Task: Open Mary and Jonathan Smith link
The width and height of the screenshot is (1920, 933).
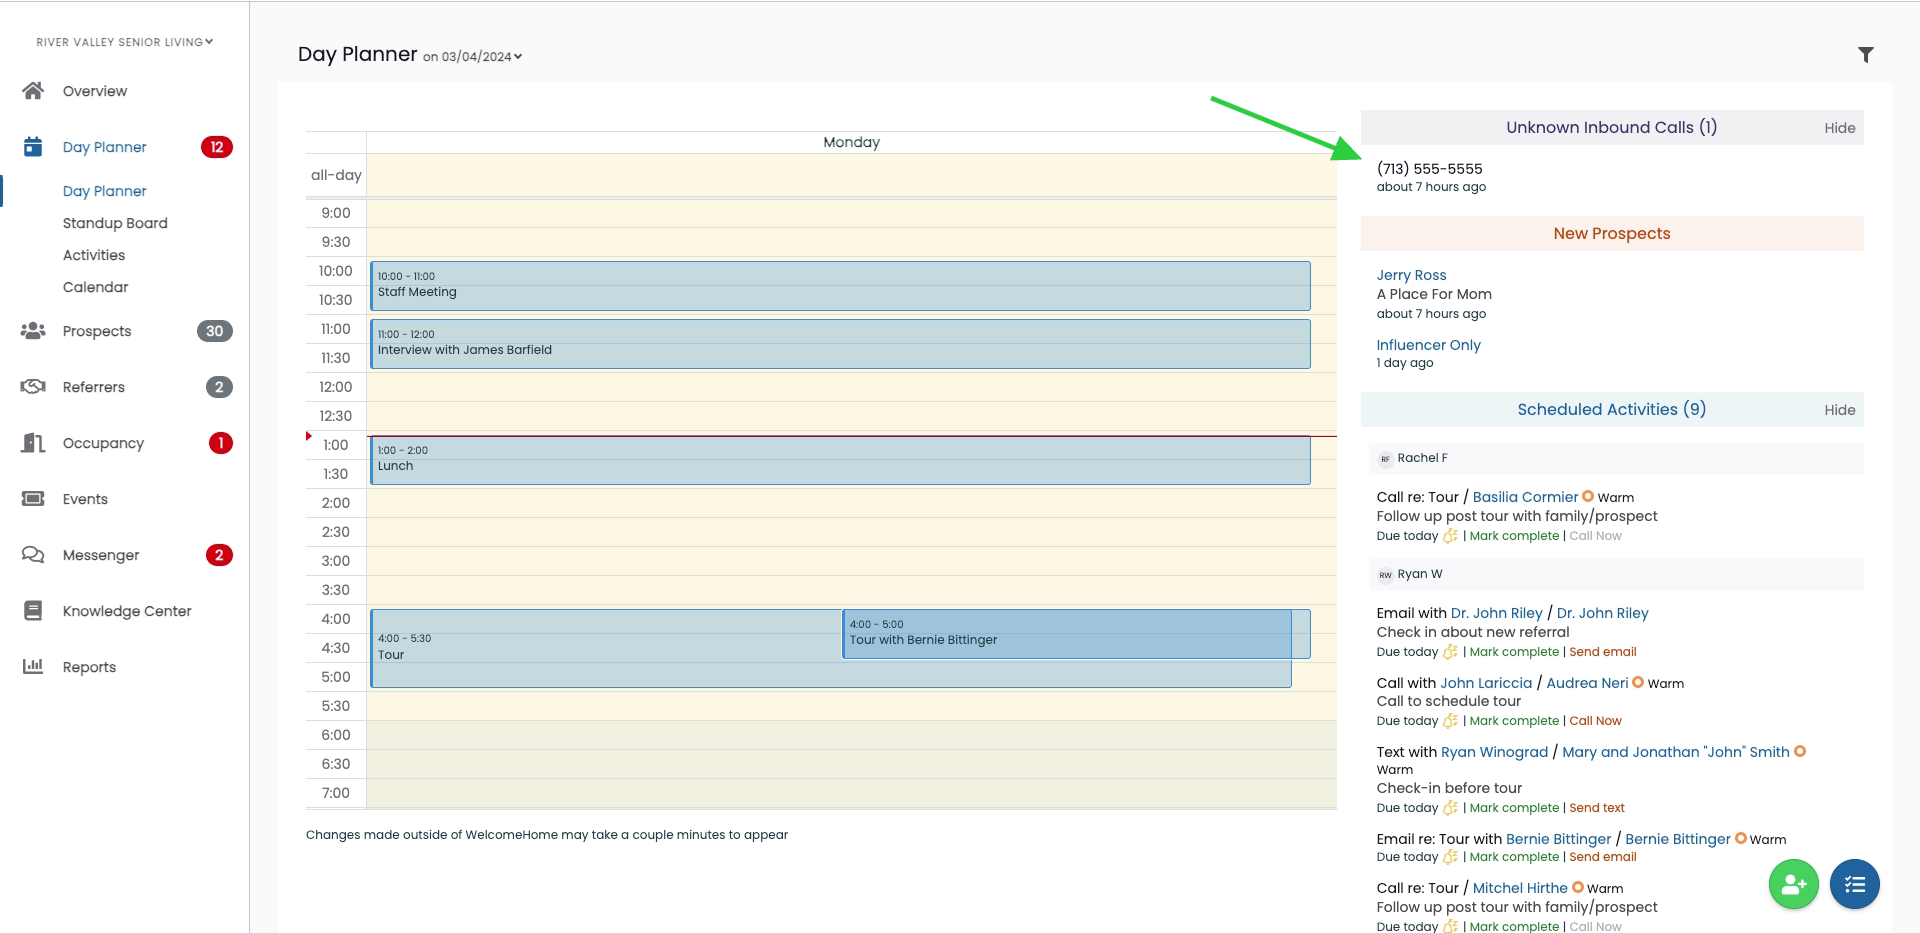Action: (1675, 752)
